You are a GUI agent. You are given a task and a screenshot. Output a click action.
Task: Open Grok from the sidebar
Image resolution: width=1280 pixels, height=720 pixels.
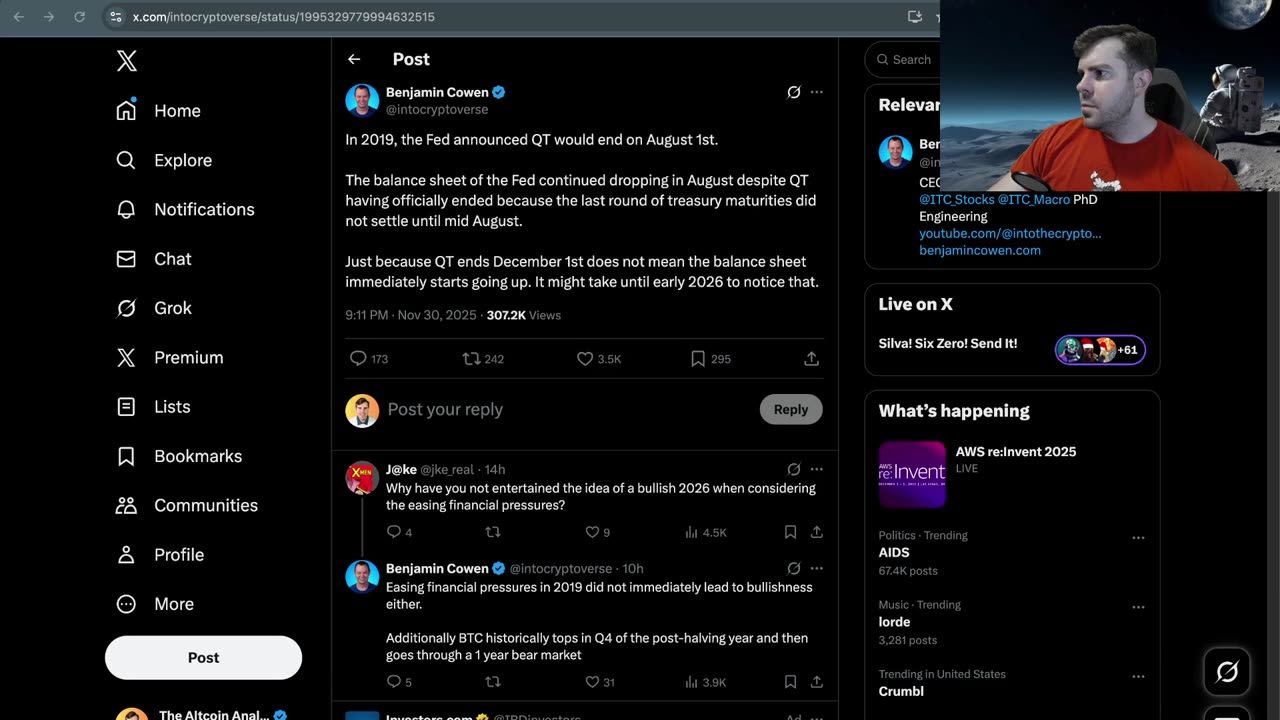[x=154, y=308]
